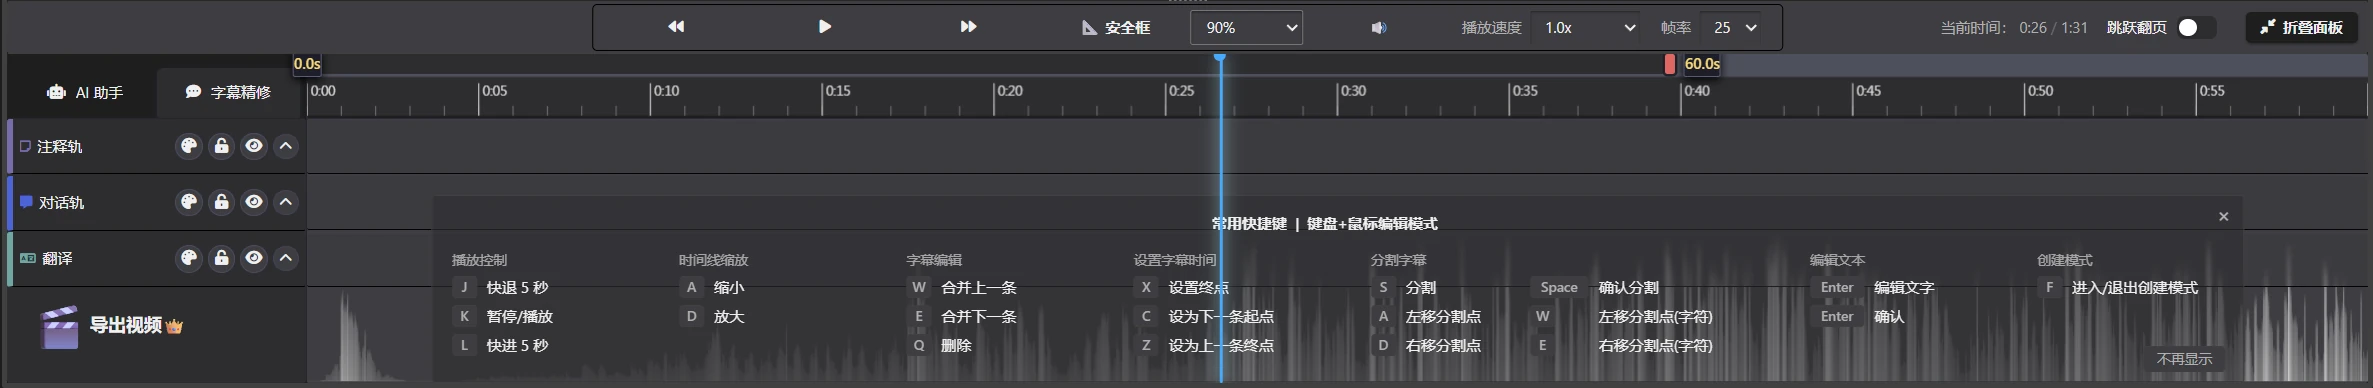Click the 0:50 mark on timeline ruler
Viewport: 2373px width, 388px height.
click(2039, 91)
